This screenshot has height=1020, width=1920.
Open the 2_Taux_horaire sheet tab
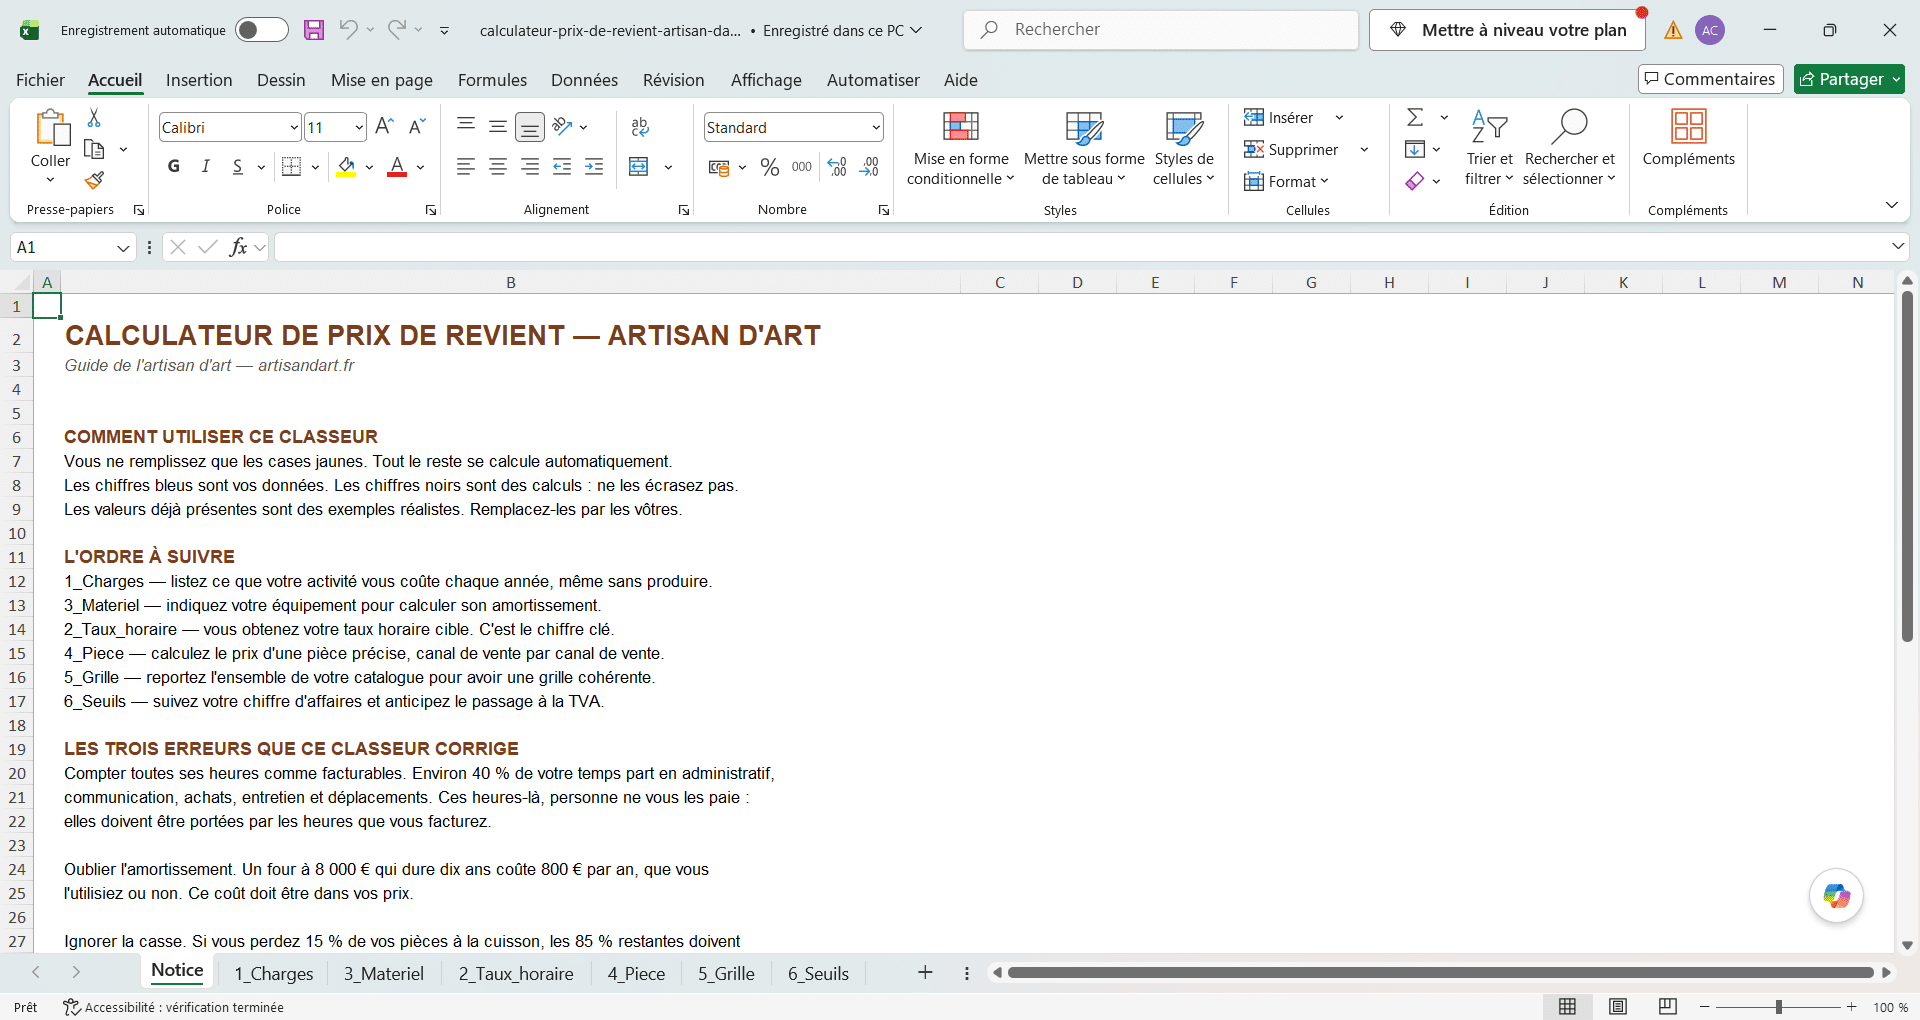(x=516, y=973)
